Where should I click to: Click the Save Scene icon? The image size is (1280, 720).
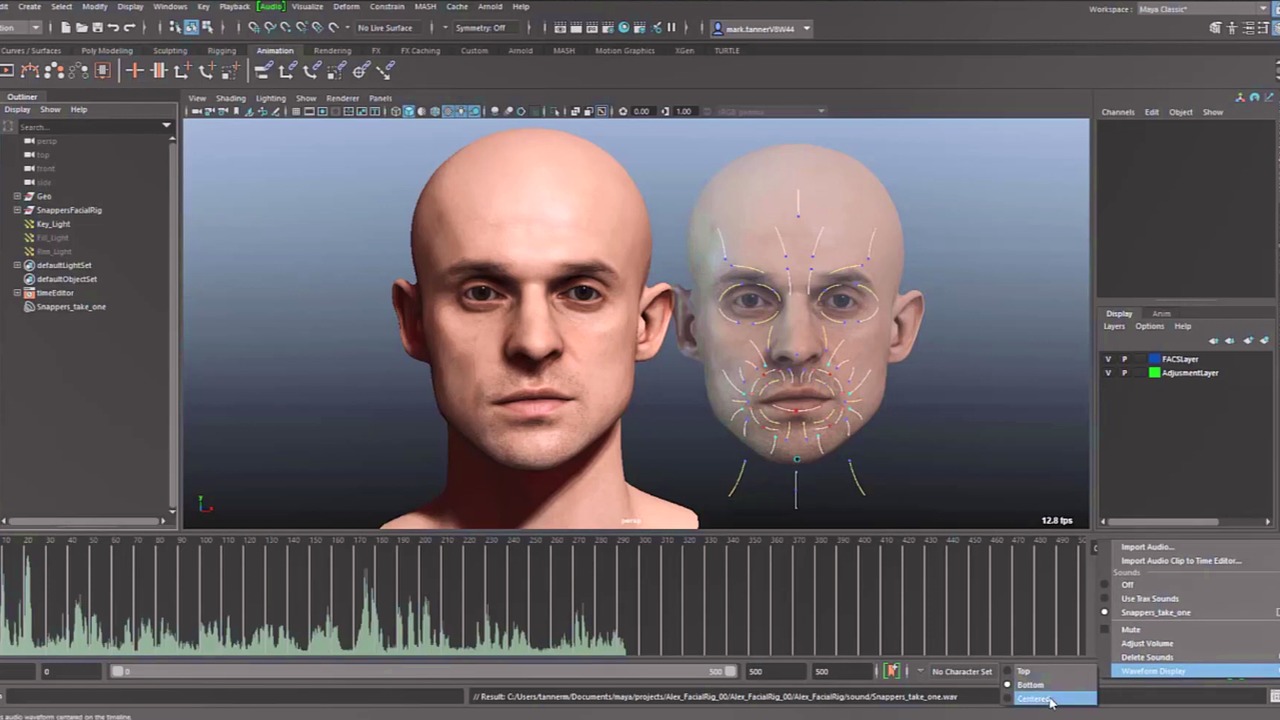(97, 28)
